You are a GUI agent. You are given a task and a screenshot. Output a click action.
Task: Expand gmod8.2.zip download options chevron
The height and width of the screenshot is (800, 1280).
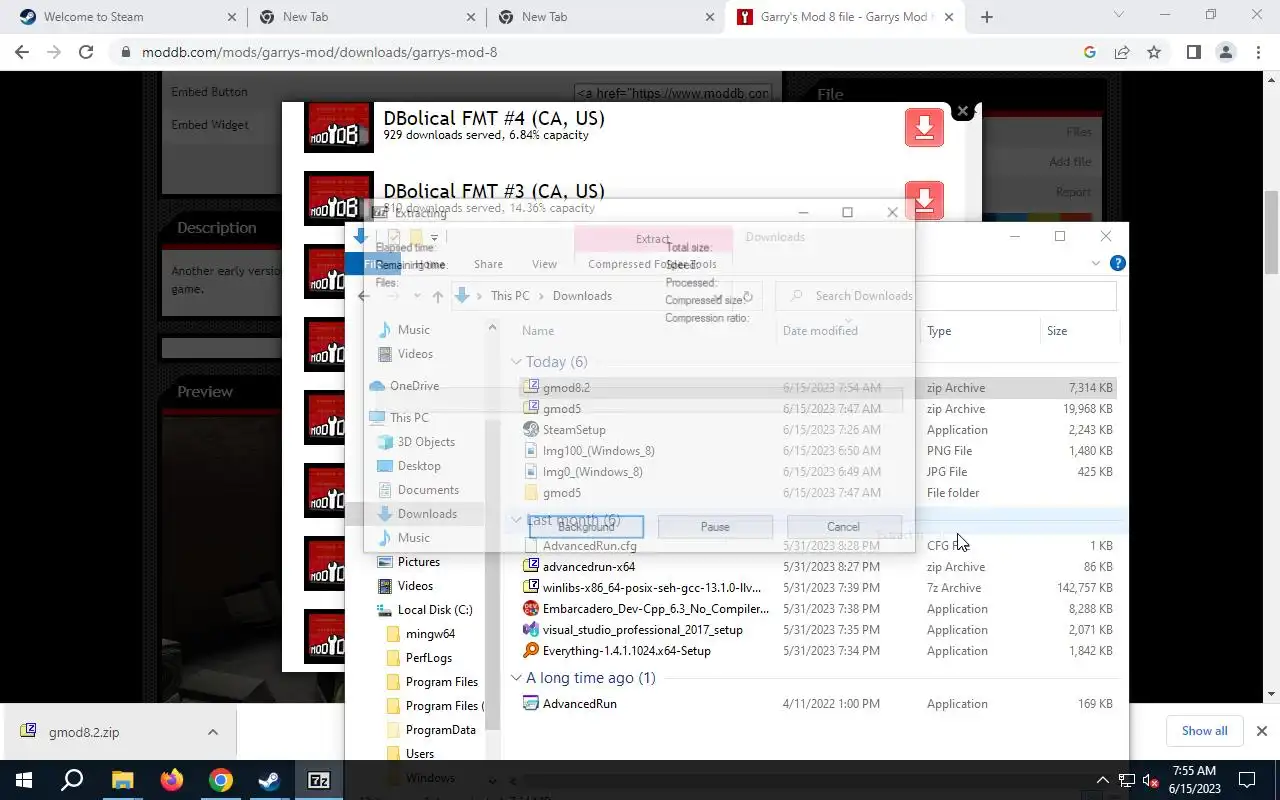pyautogui.click(x=213, y=732)
